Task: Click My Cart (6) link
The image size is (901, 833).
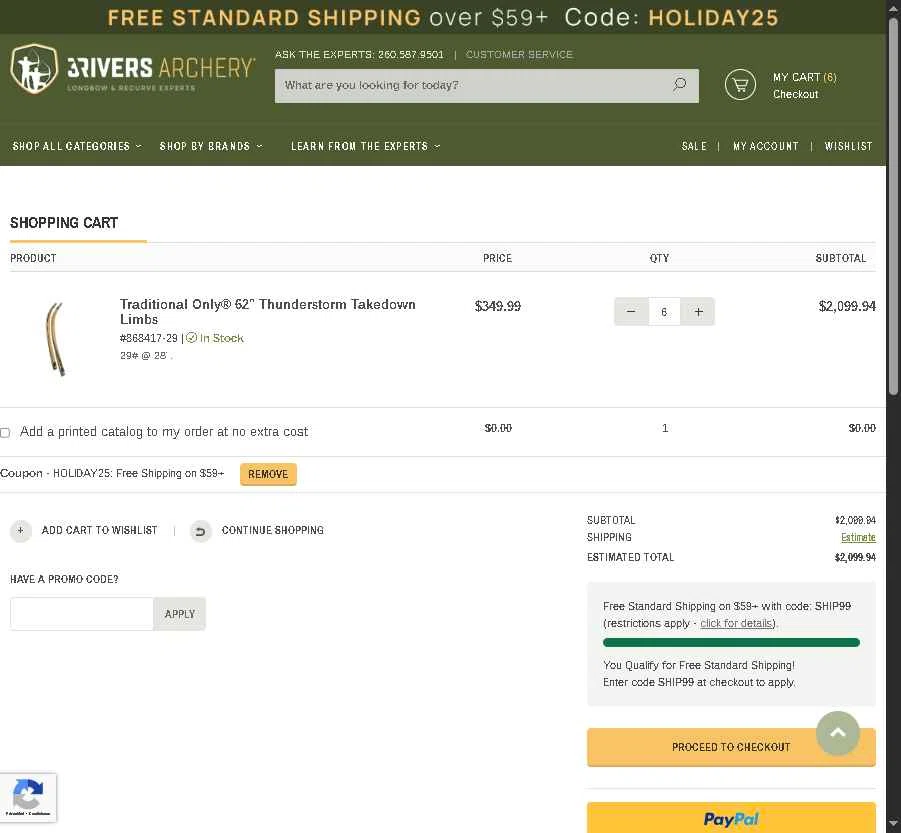Action: [804, 77]
